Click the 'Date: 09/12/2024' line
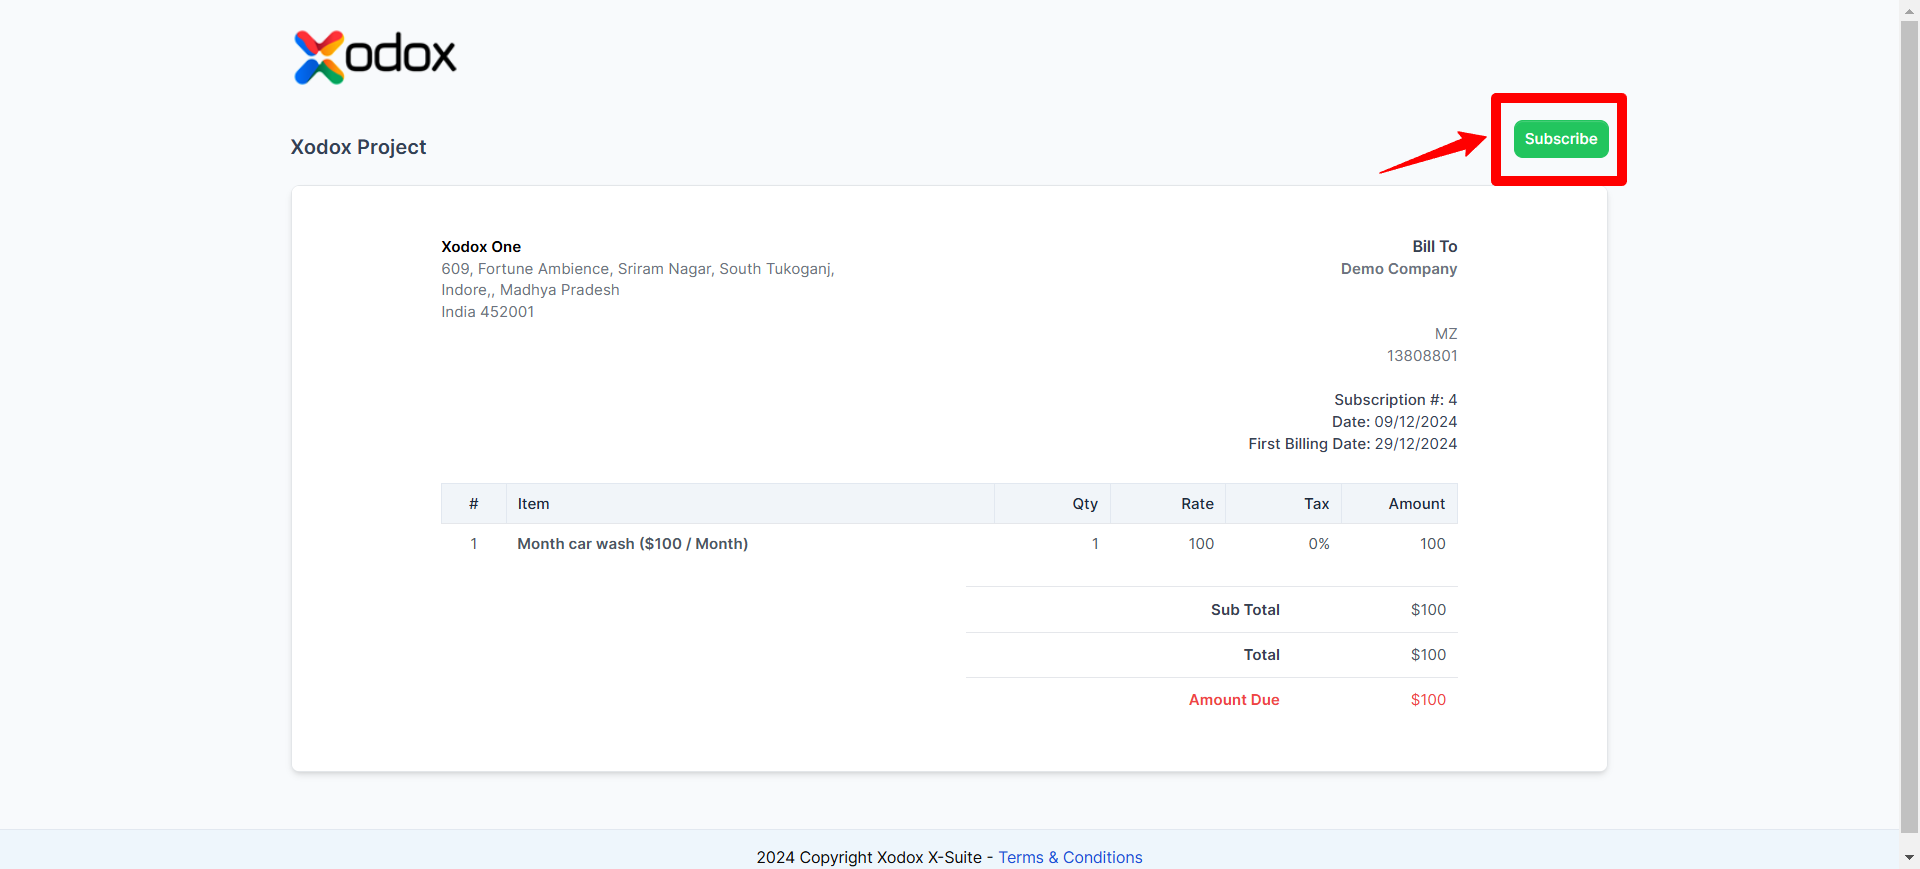Screen dimensions: 1920x869 coord(1394,422)
